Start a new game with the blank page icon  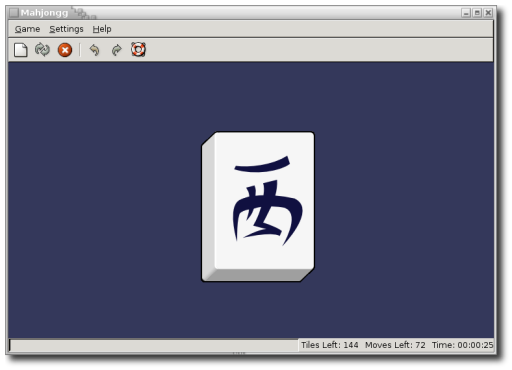pos(21,50)
